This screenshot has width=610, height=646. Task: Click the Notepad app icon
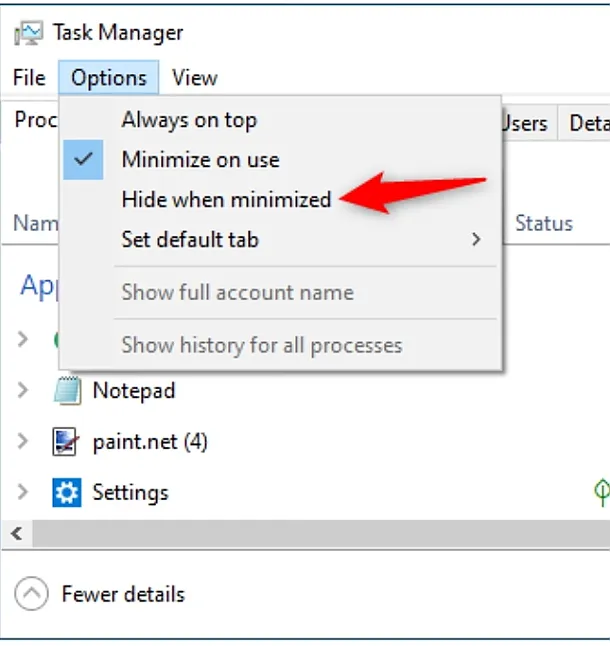point(66,391)
